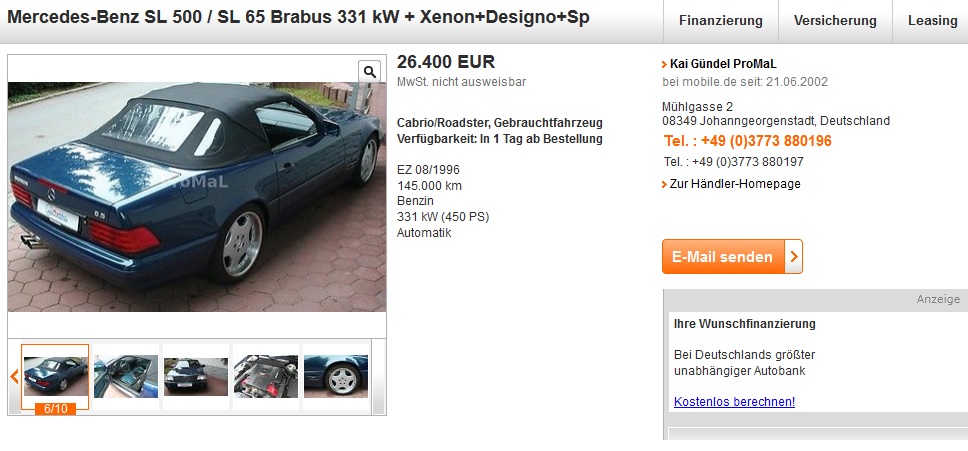Click the thumbnail strip scrollbar on right

378,376
